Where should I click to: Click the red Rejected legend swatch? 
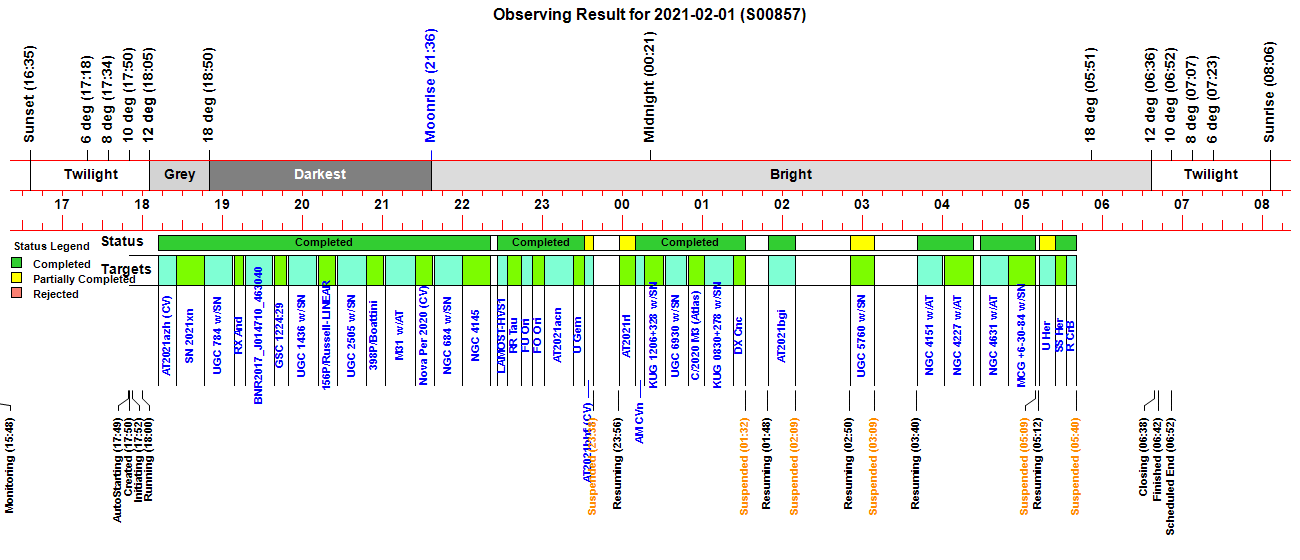tap(17, 295)
